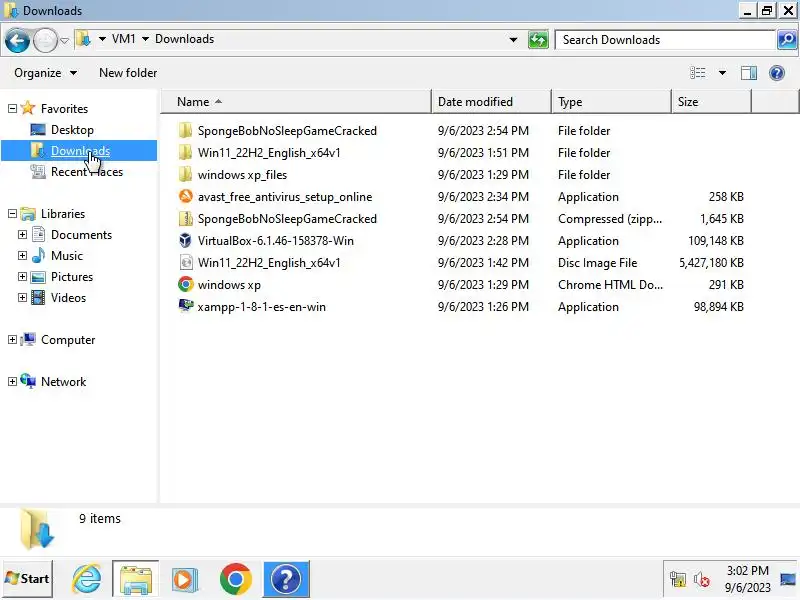Screen dimensions: 800x600
Task: Select Music library in sidebar
Action: click(x=67, y=256)
